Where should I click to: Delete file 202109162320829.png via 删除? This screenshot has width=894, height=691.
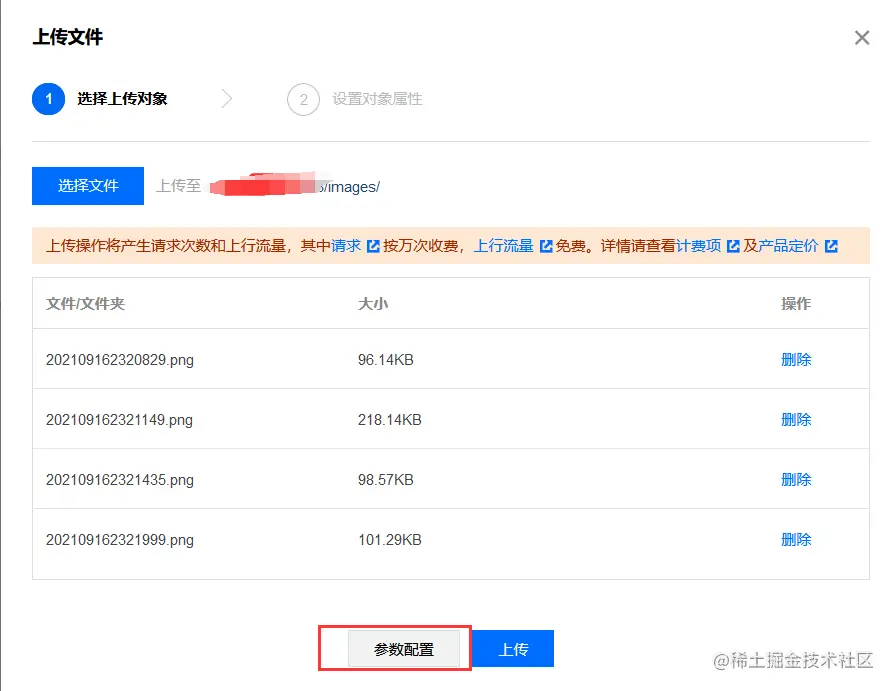(x=796, y=360)
